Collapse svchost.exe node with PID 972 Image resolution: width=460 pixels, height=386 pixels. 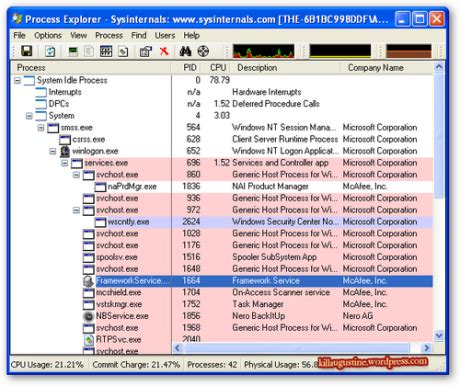point(76,210)
